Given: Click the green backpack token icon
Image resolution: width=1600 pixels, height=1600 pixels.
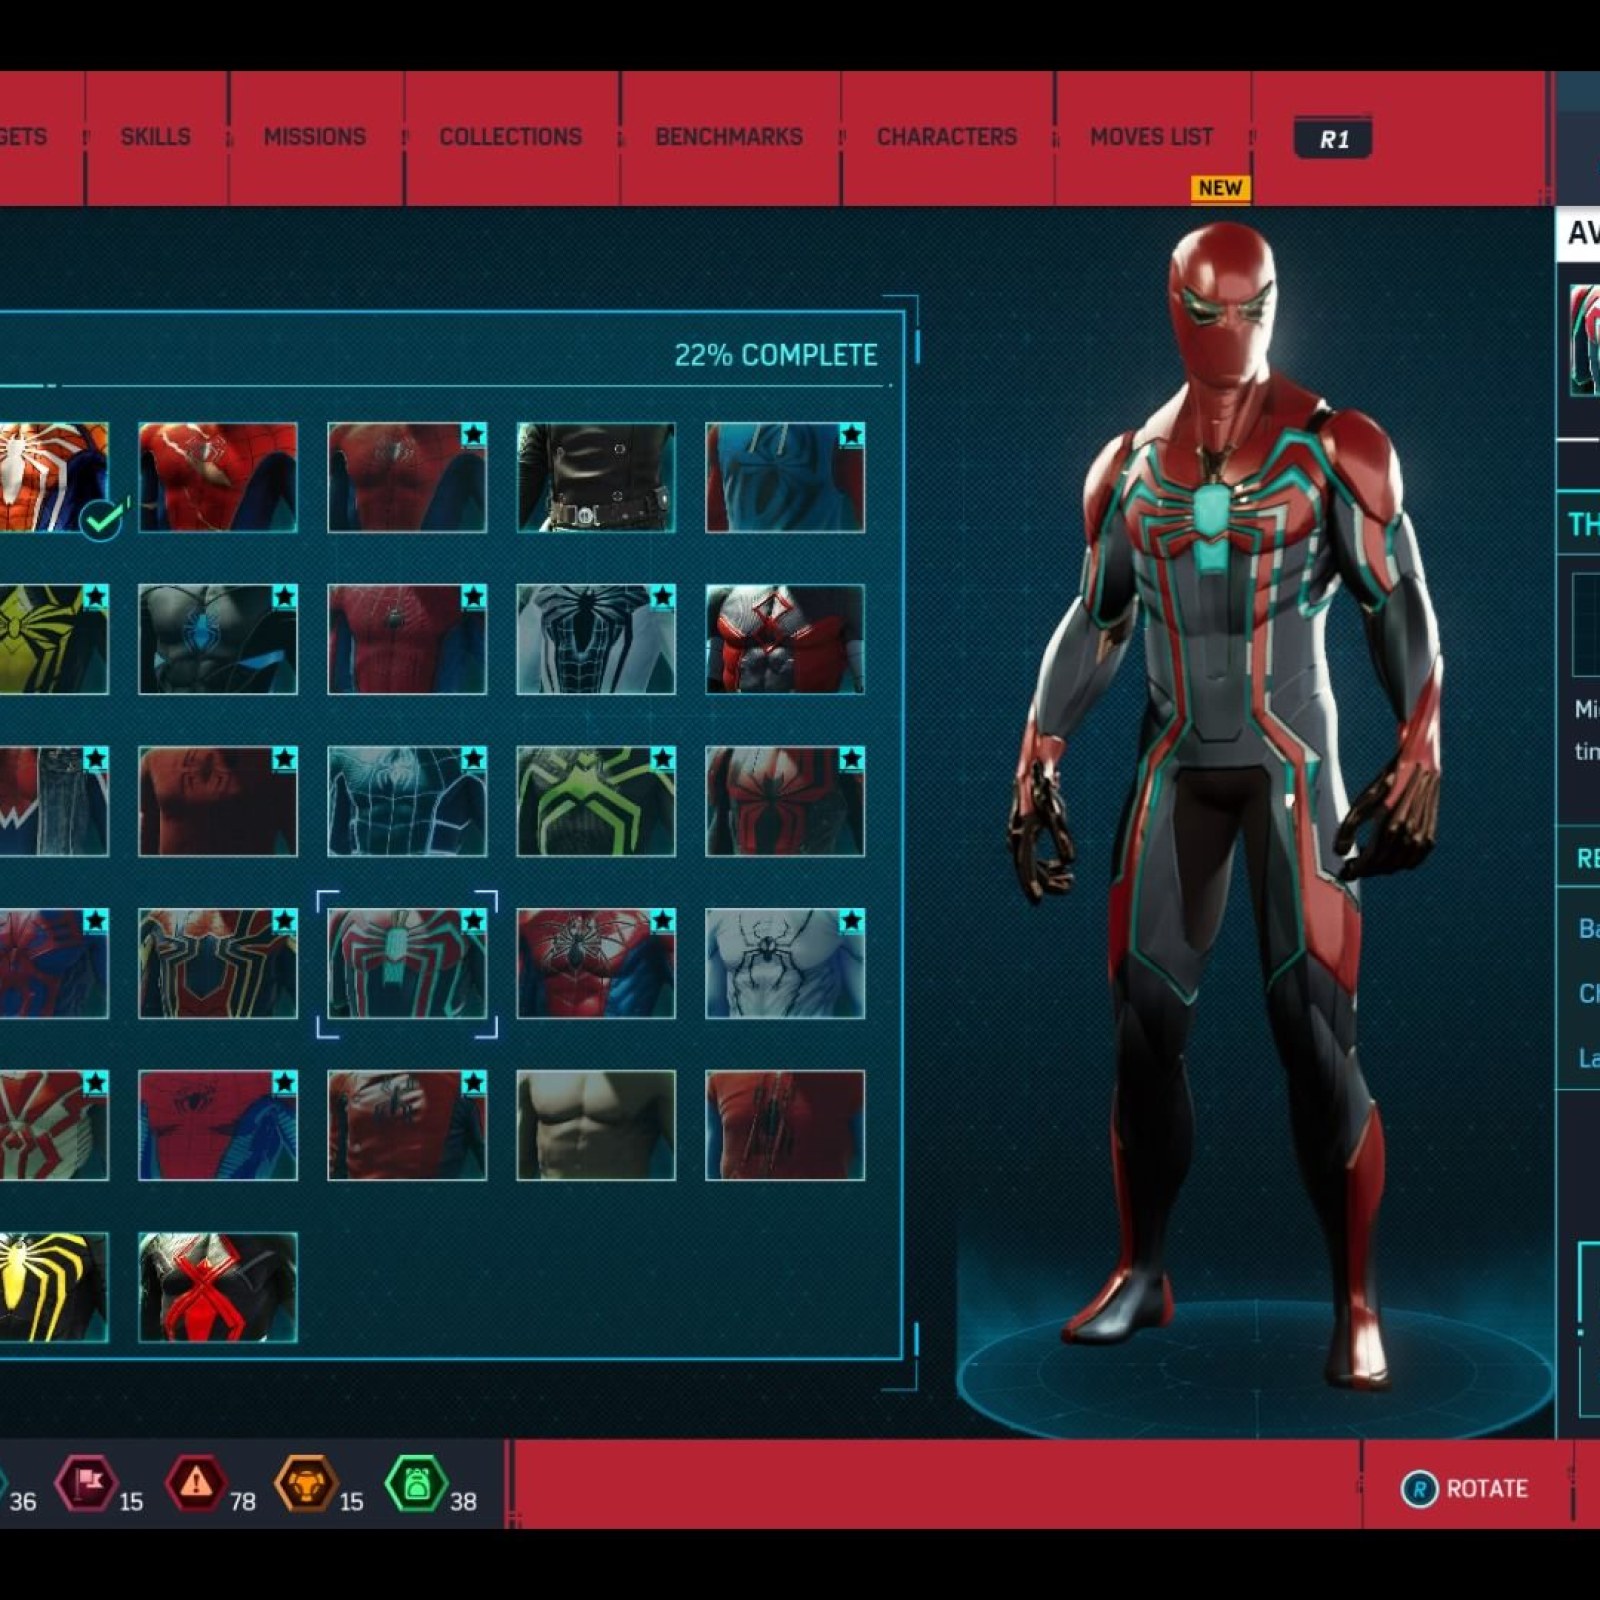Looking at the screenshot, I should (x=415, y=1483).
